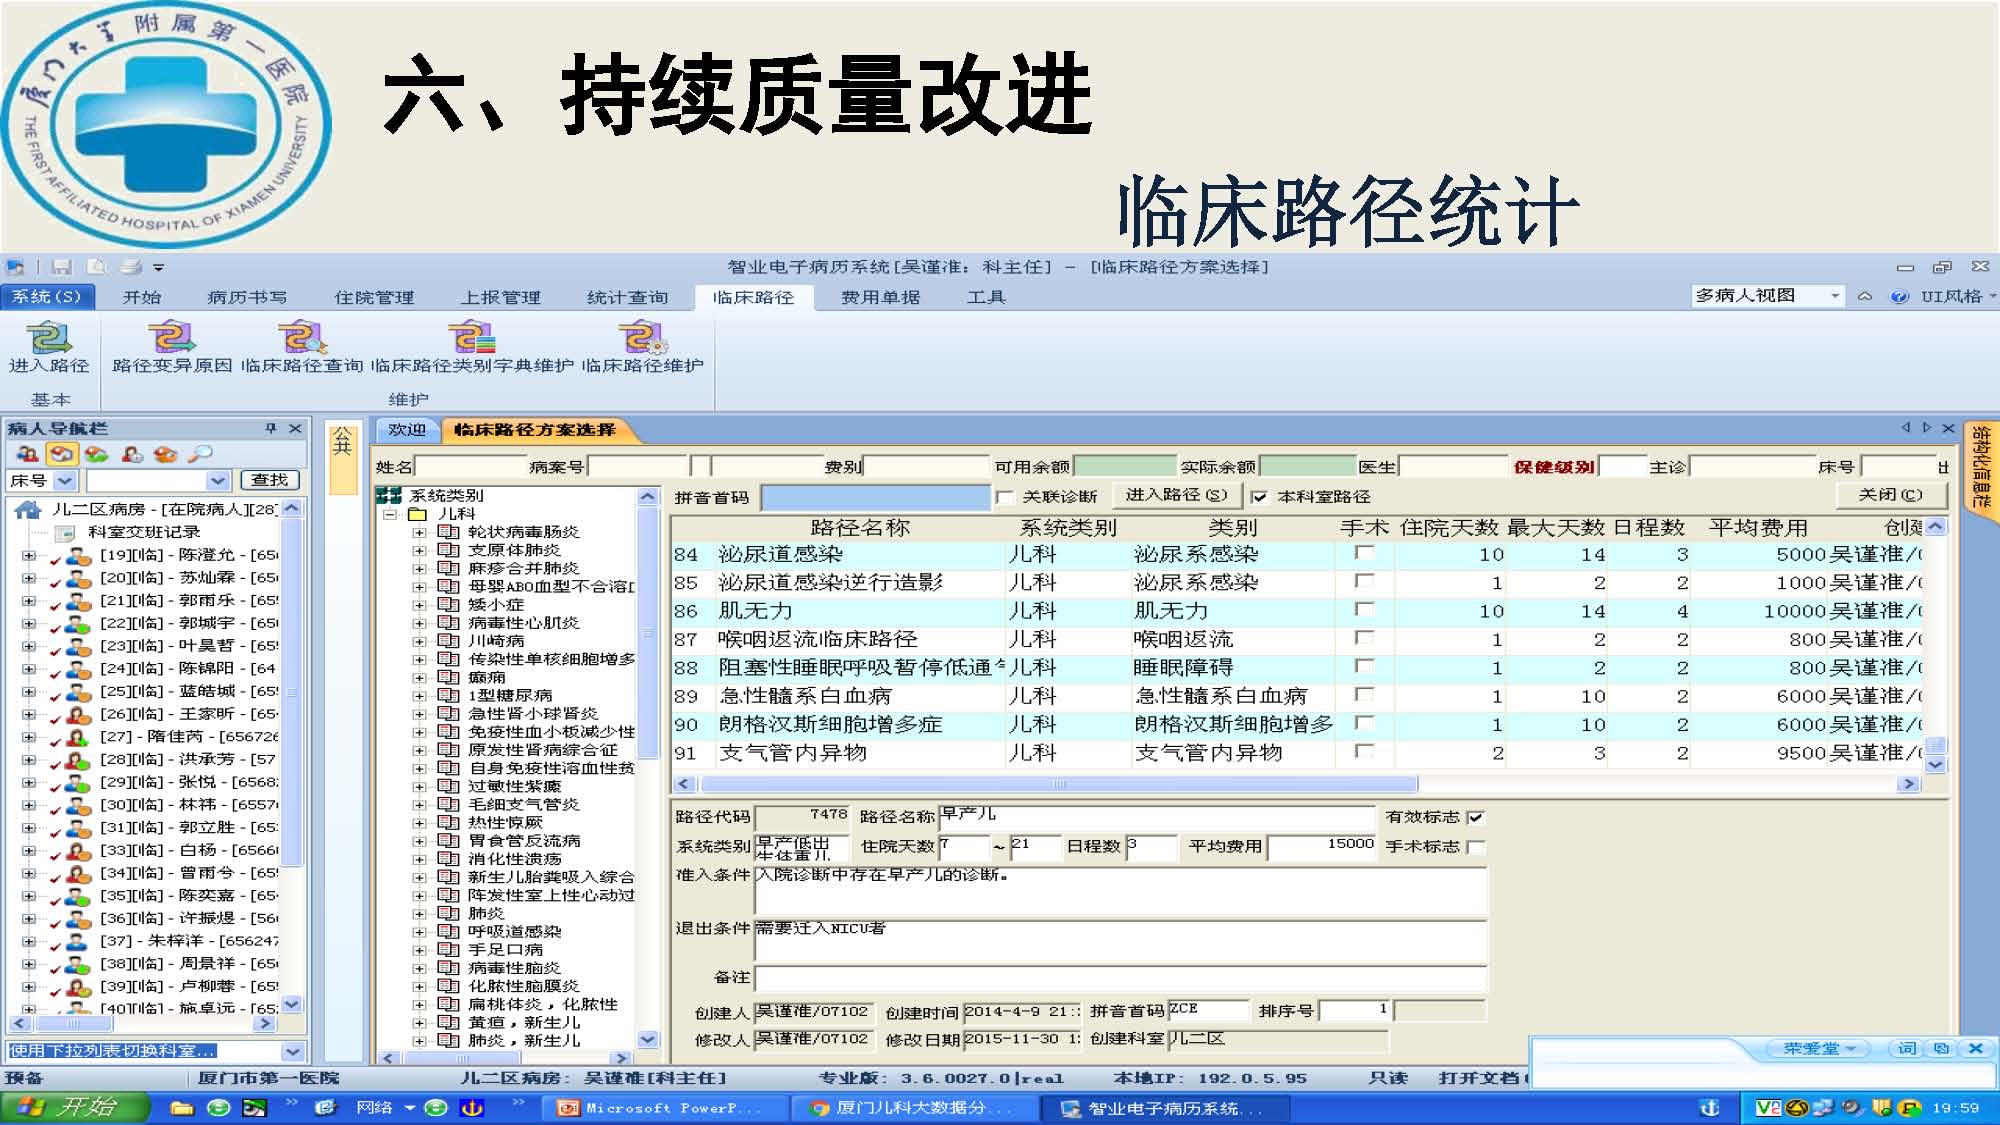The image size is (2000, 1125).
Task: Select table row 89 急性髓系白血病
Action: point(1296,695)
